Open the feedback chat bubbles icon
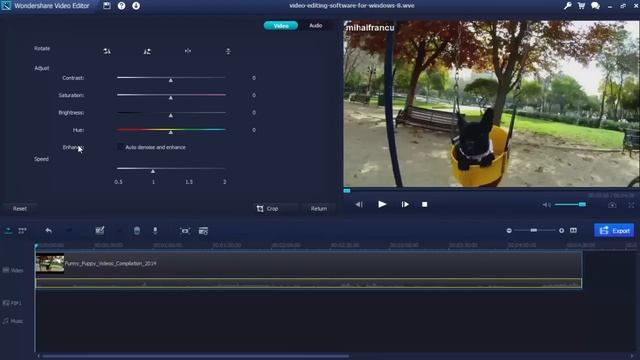Image resolution: width=640 pixels, height=360 pixels. point(596,6)
